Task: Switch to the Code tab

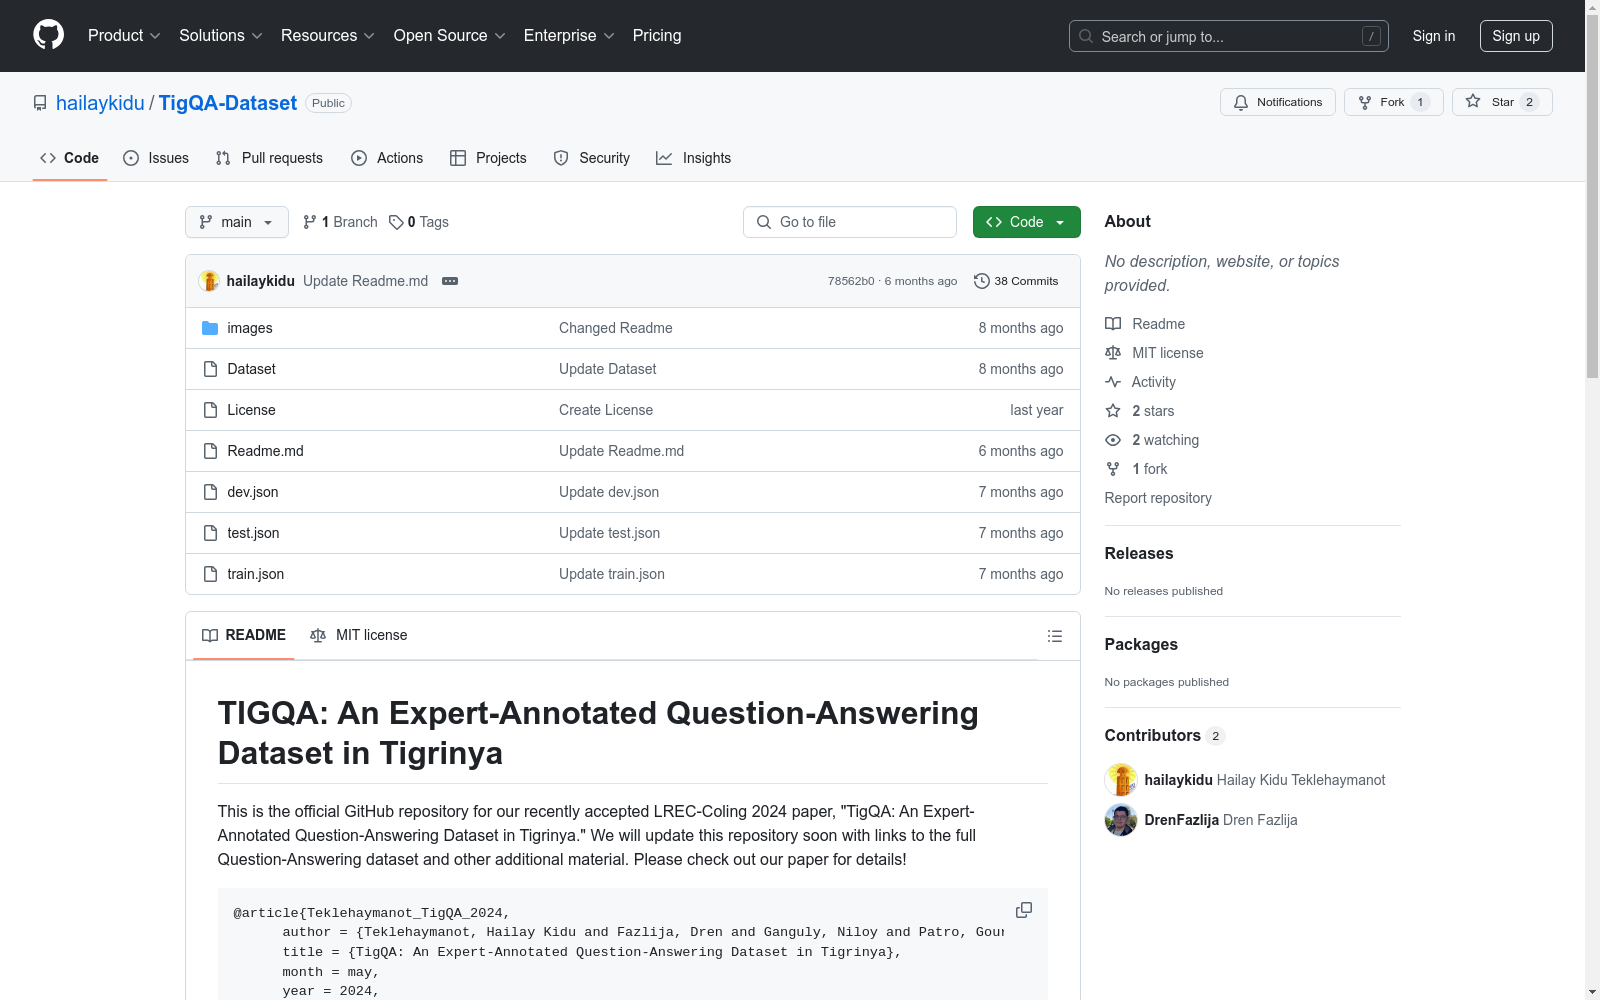Action: click(x=69, y=158)
